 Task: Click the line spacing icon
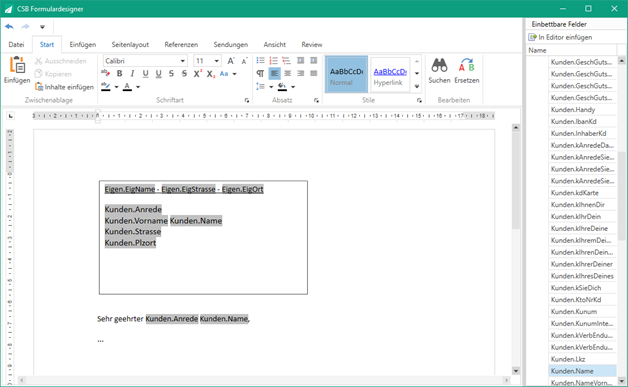(261, 86)
